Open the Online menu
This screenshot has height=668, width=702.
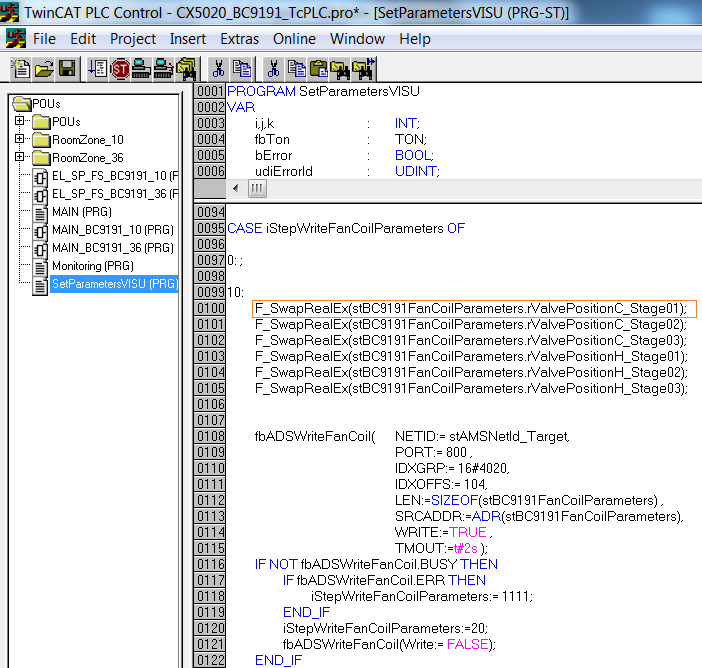coord(294,39)
